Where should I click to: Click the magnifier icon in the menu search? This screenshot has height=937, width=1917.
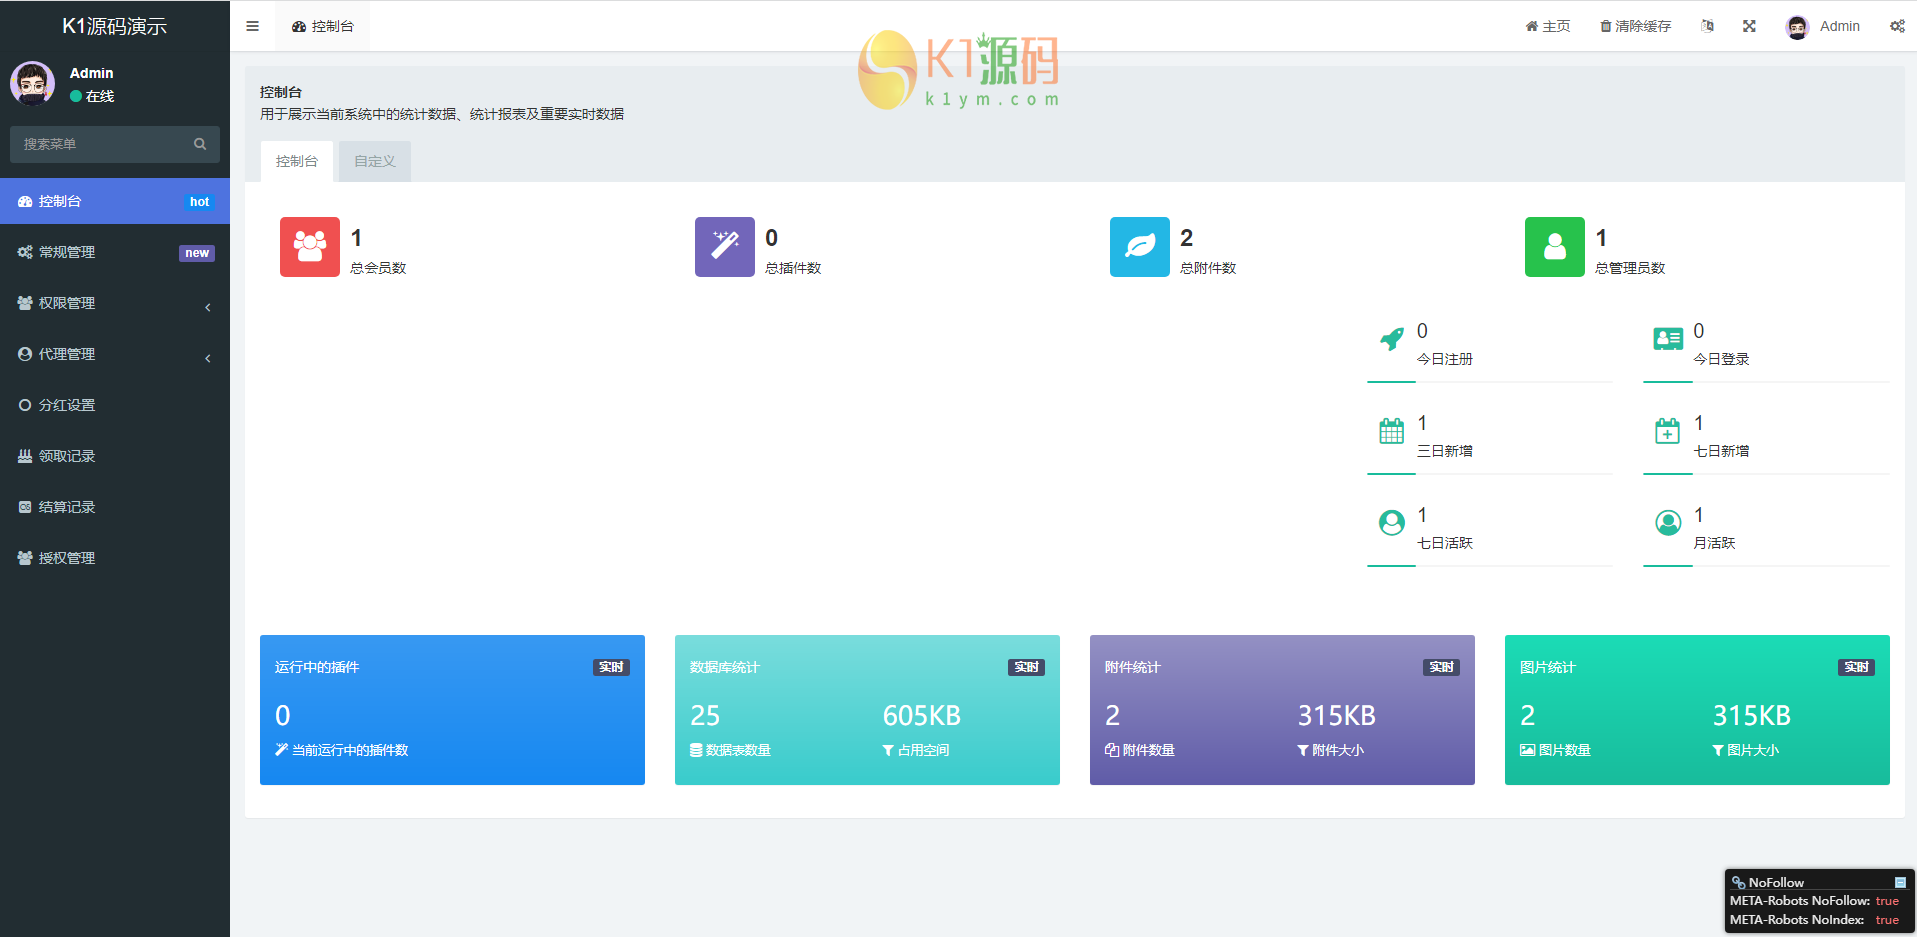(x=200, y=144)
